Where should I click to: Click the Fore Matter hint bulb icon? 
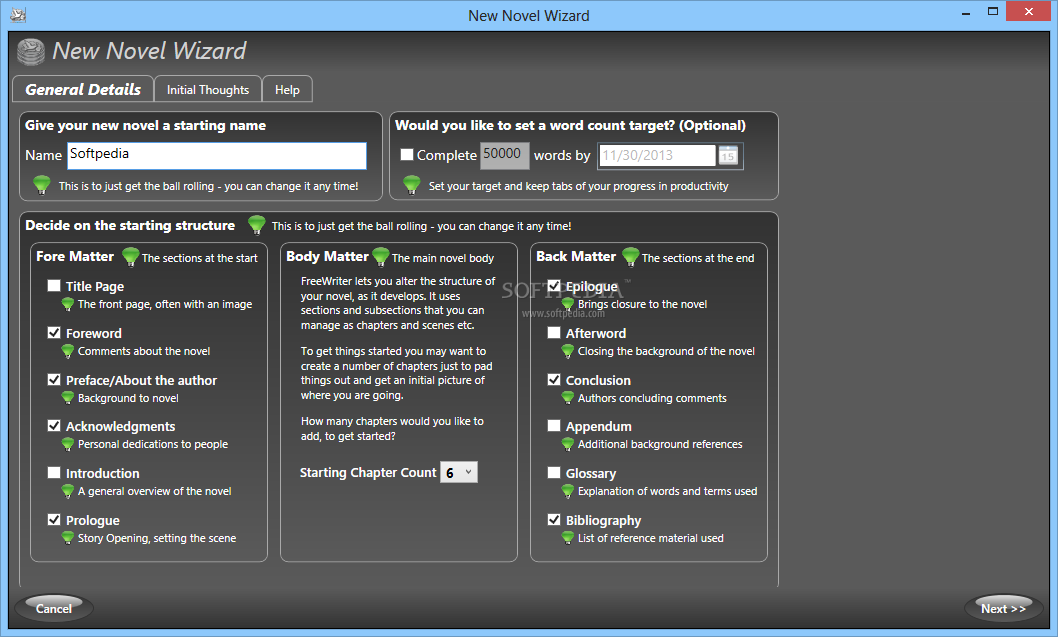point(130,256)
